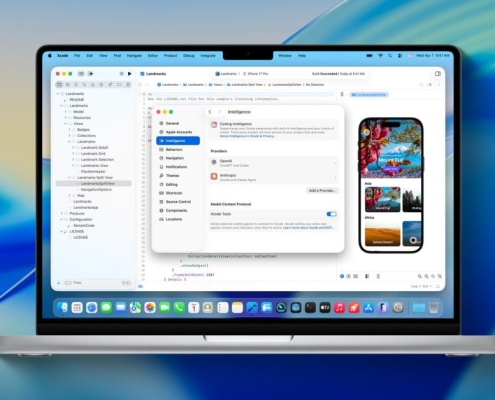The width and height of the screenshot is (495, 400).
Task: Toggle the inspector panel at window's top right
Action: (438, 74)
